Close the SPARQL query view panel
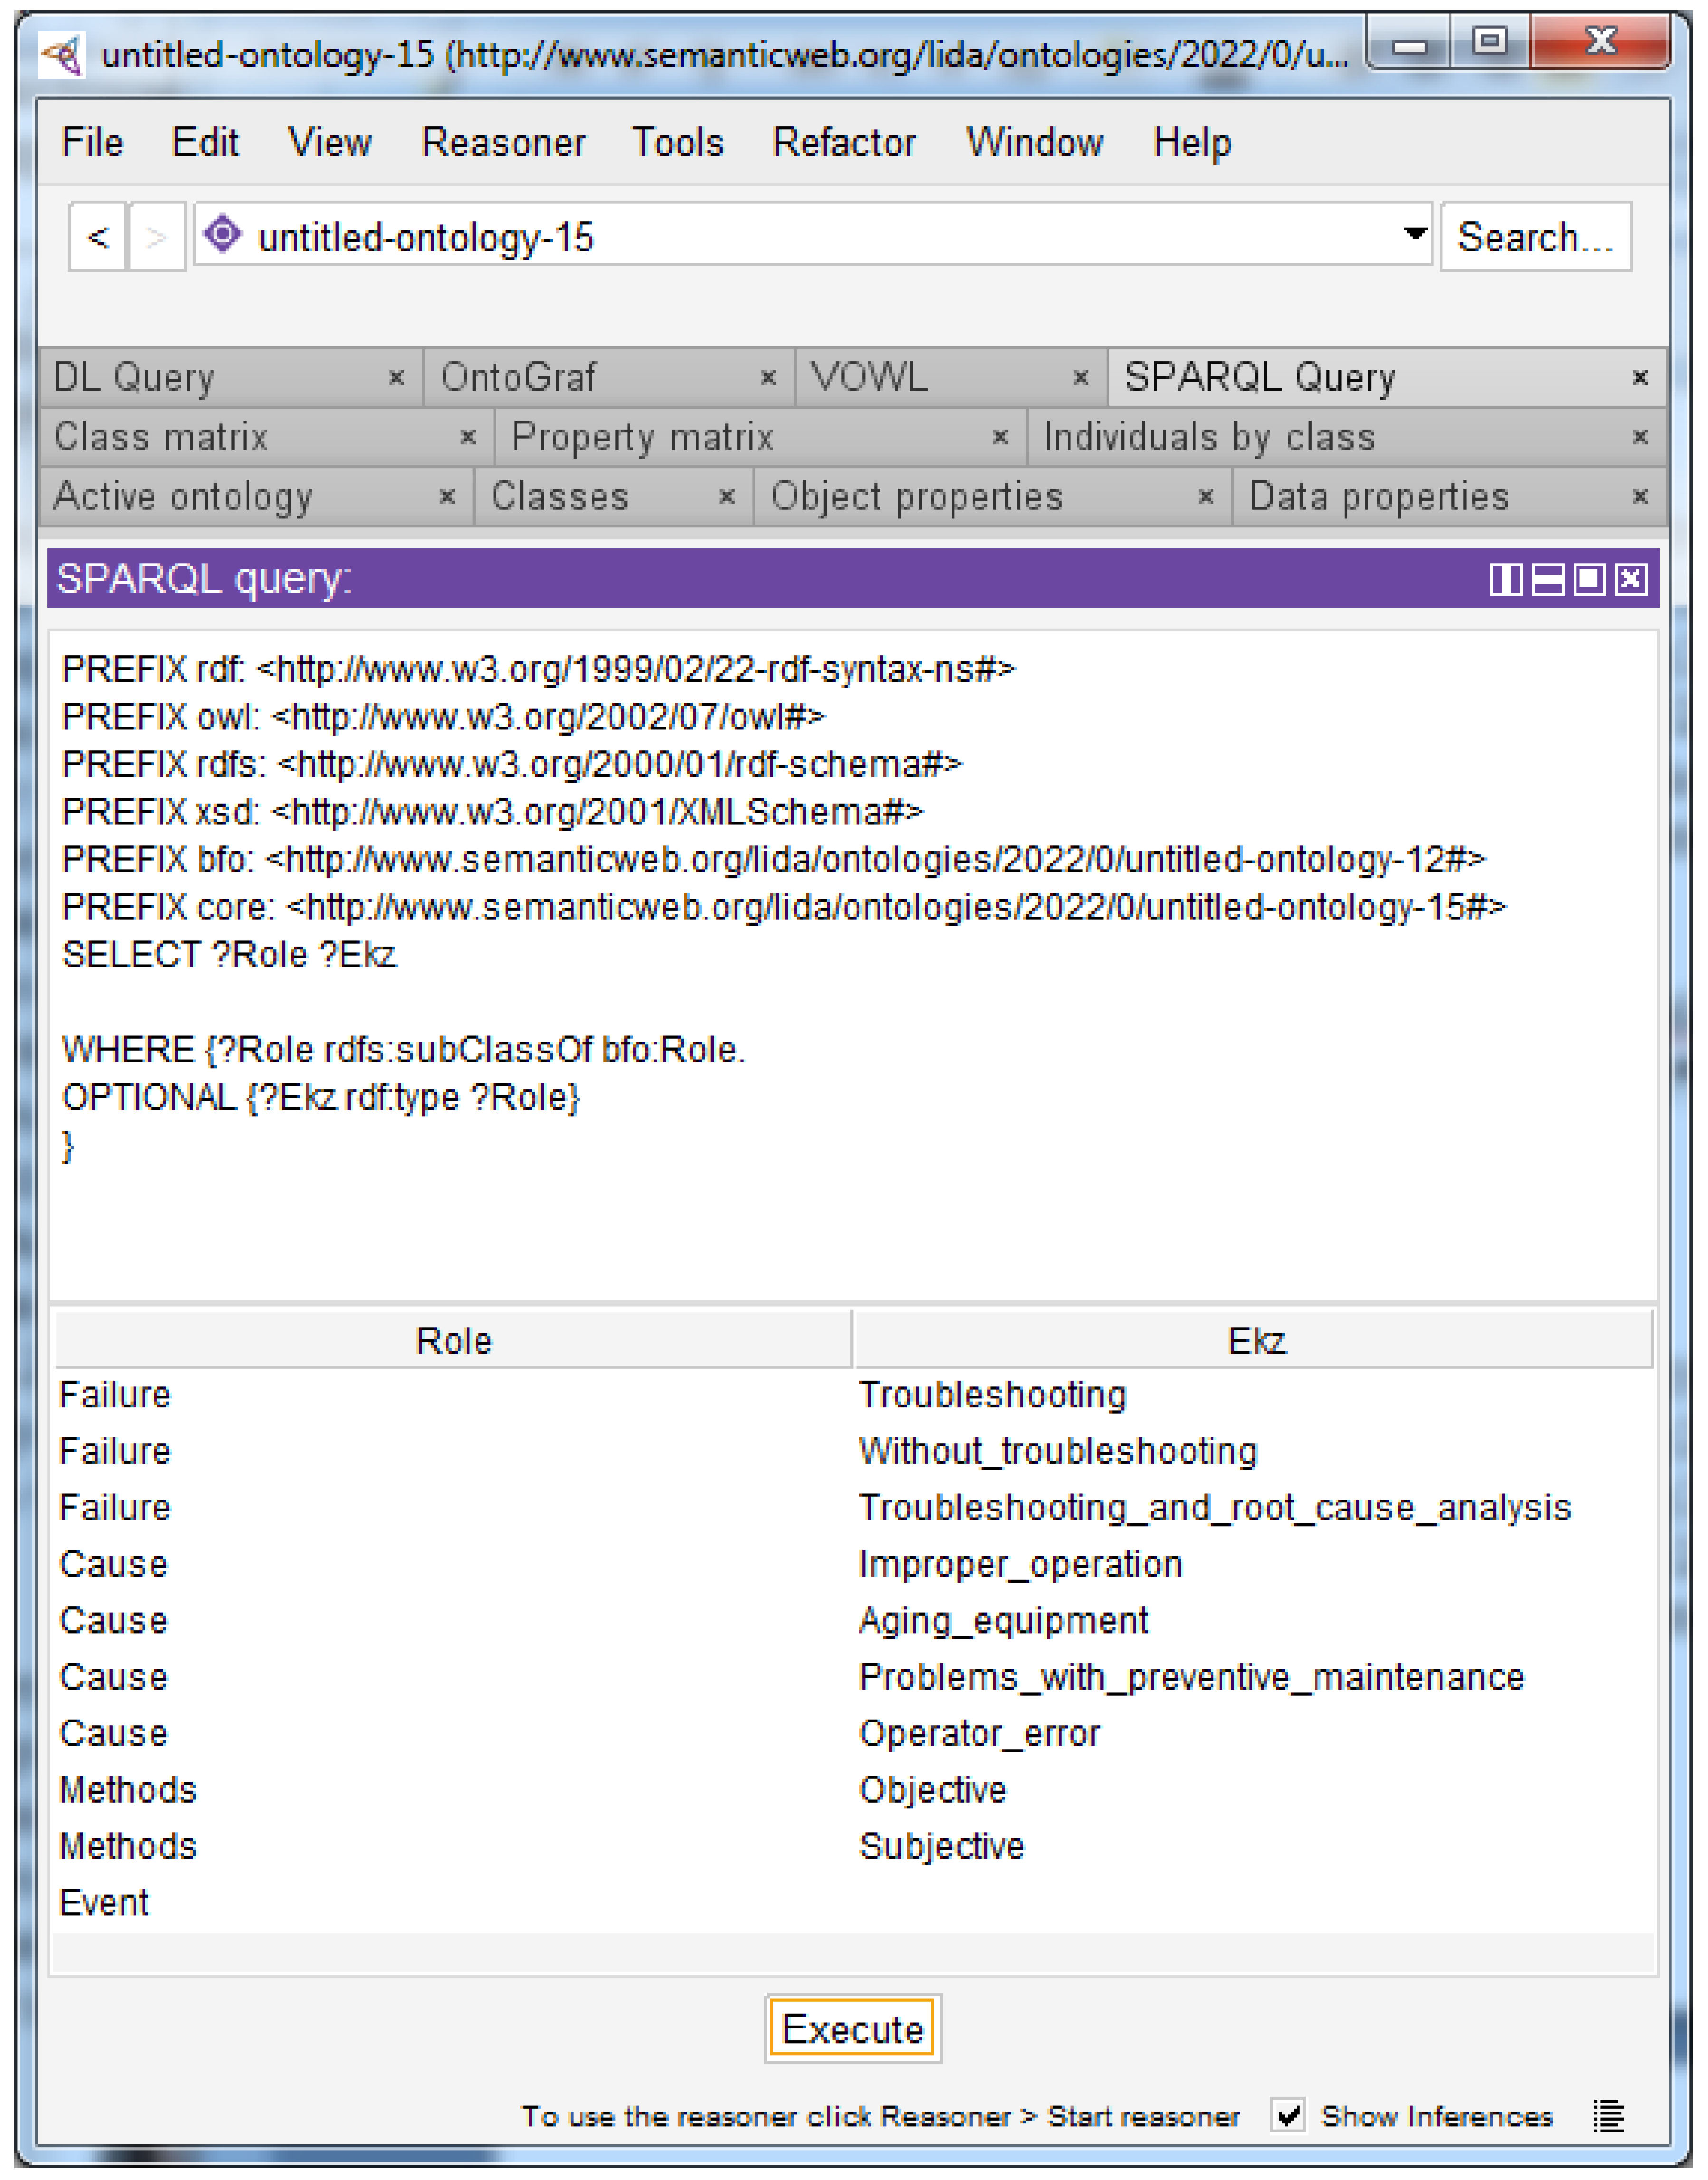The height and width of the screenshot is (2180, 1708). 1631,579
